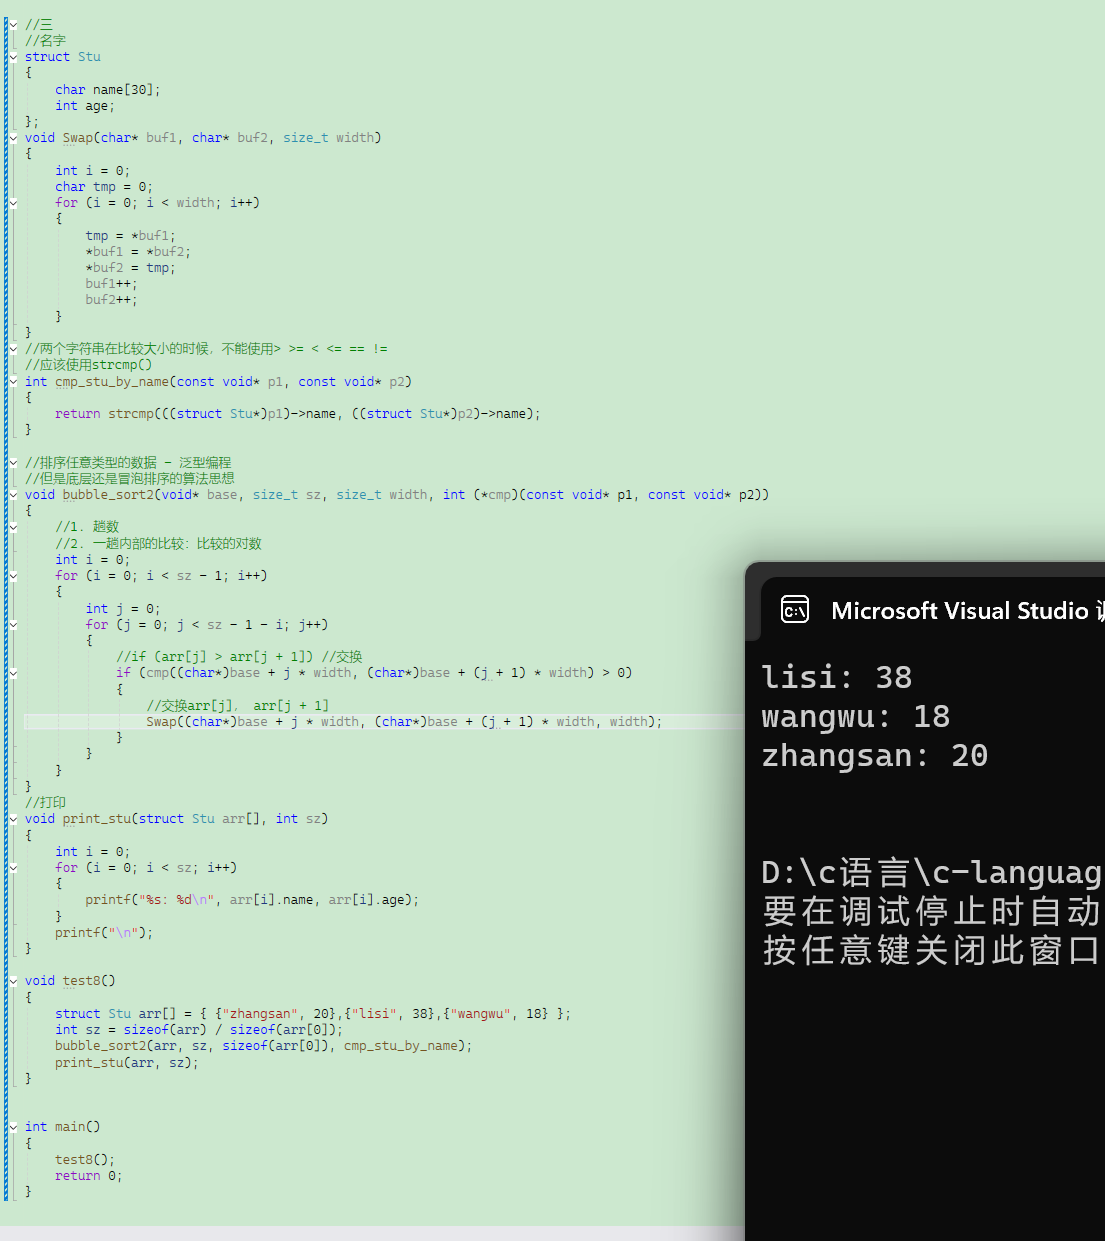Screen dimensions: 1105x1241
Task: Collapse the print_stu function
Action: tap(14, 818)
